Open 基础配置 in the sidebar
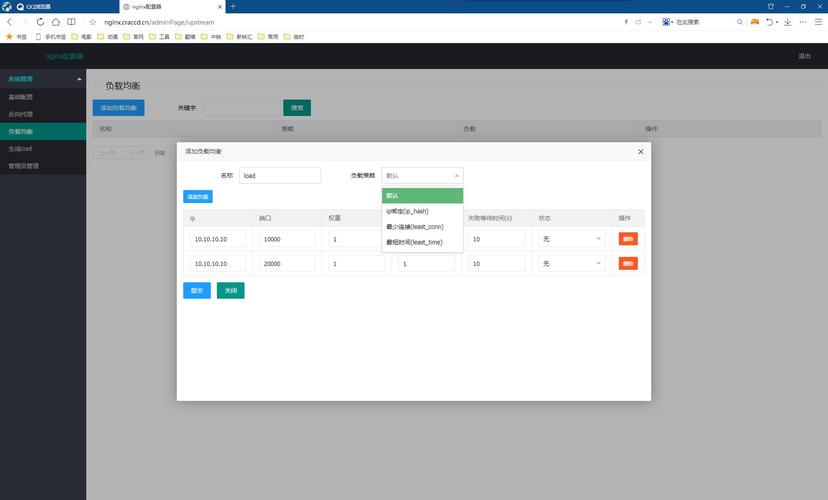This screenshot has width=828, height=500. pos(21,97)
